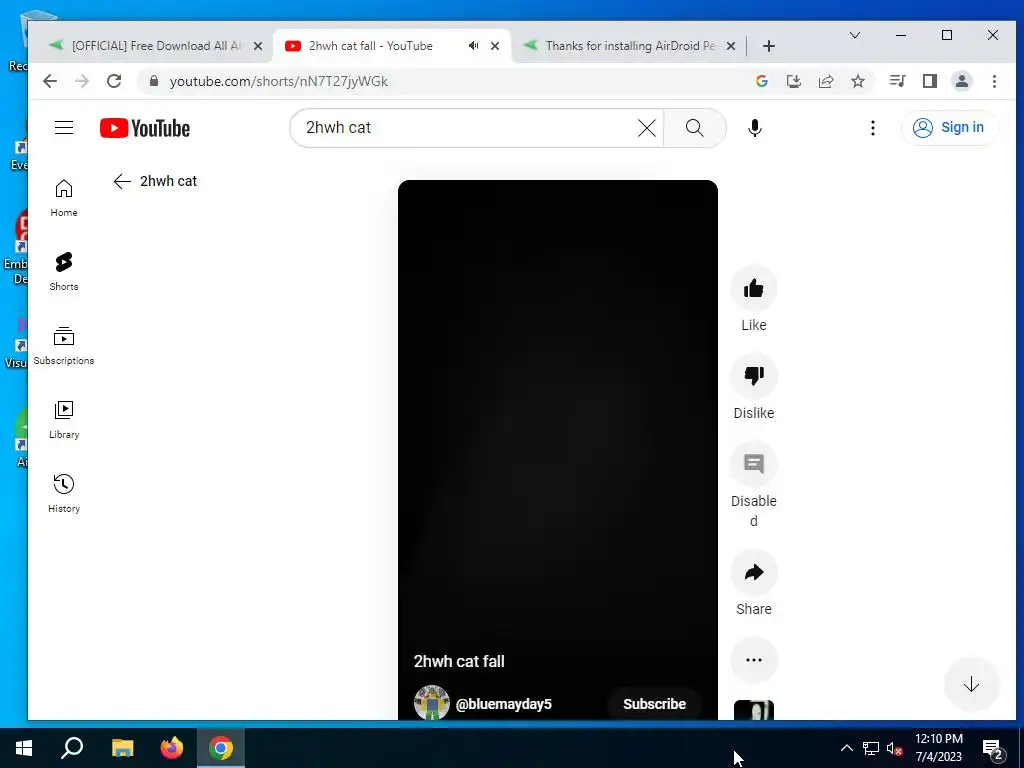
Task: Open the Windows Start menu
Action: click(24, 748)
